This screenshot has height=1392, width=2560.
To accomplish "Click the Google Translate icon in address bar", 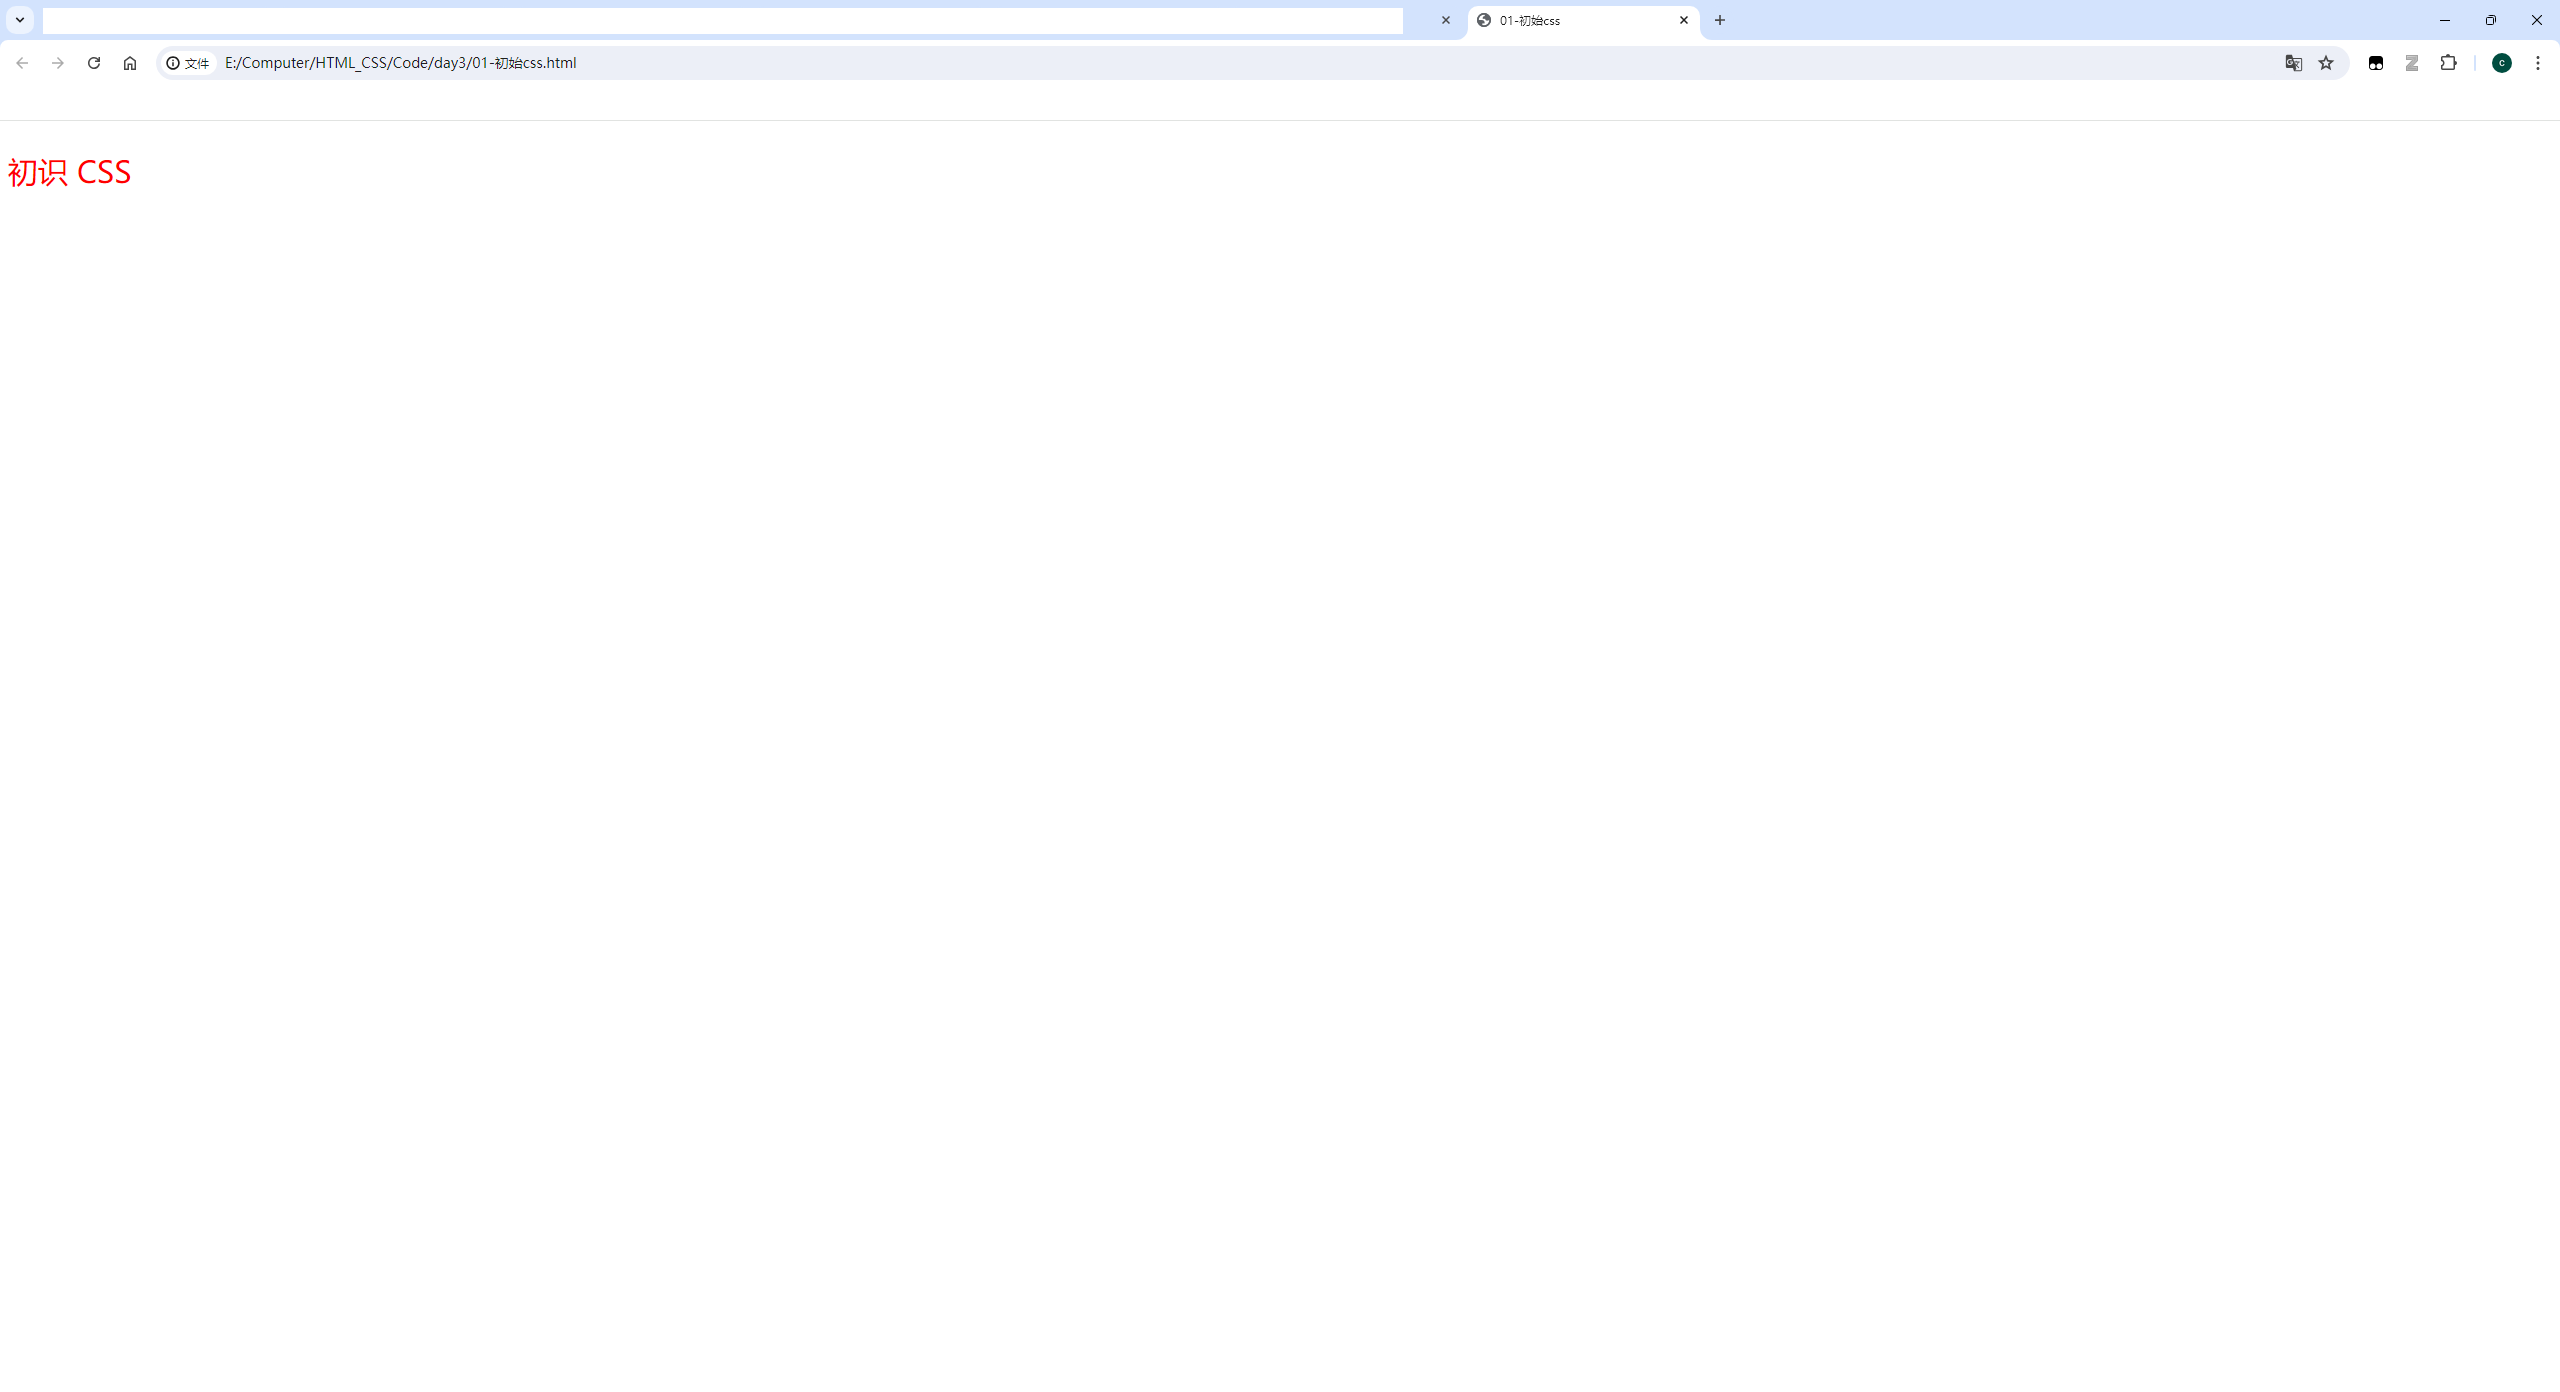I will tap(2293, 63).
